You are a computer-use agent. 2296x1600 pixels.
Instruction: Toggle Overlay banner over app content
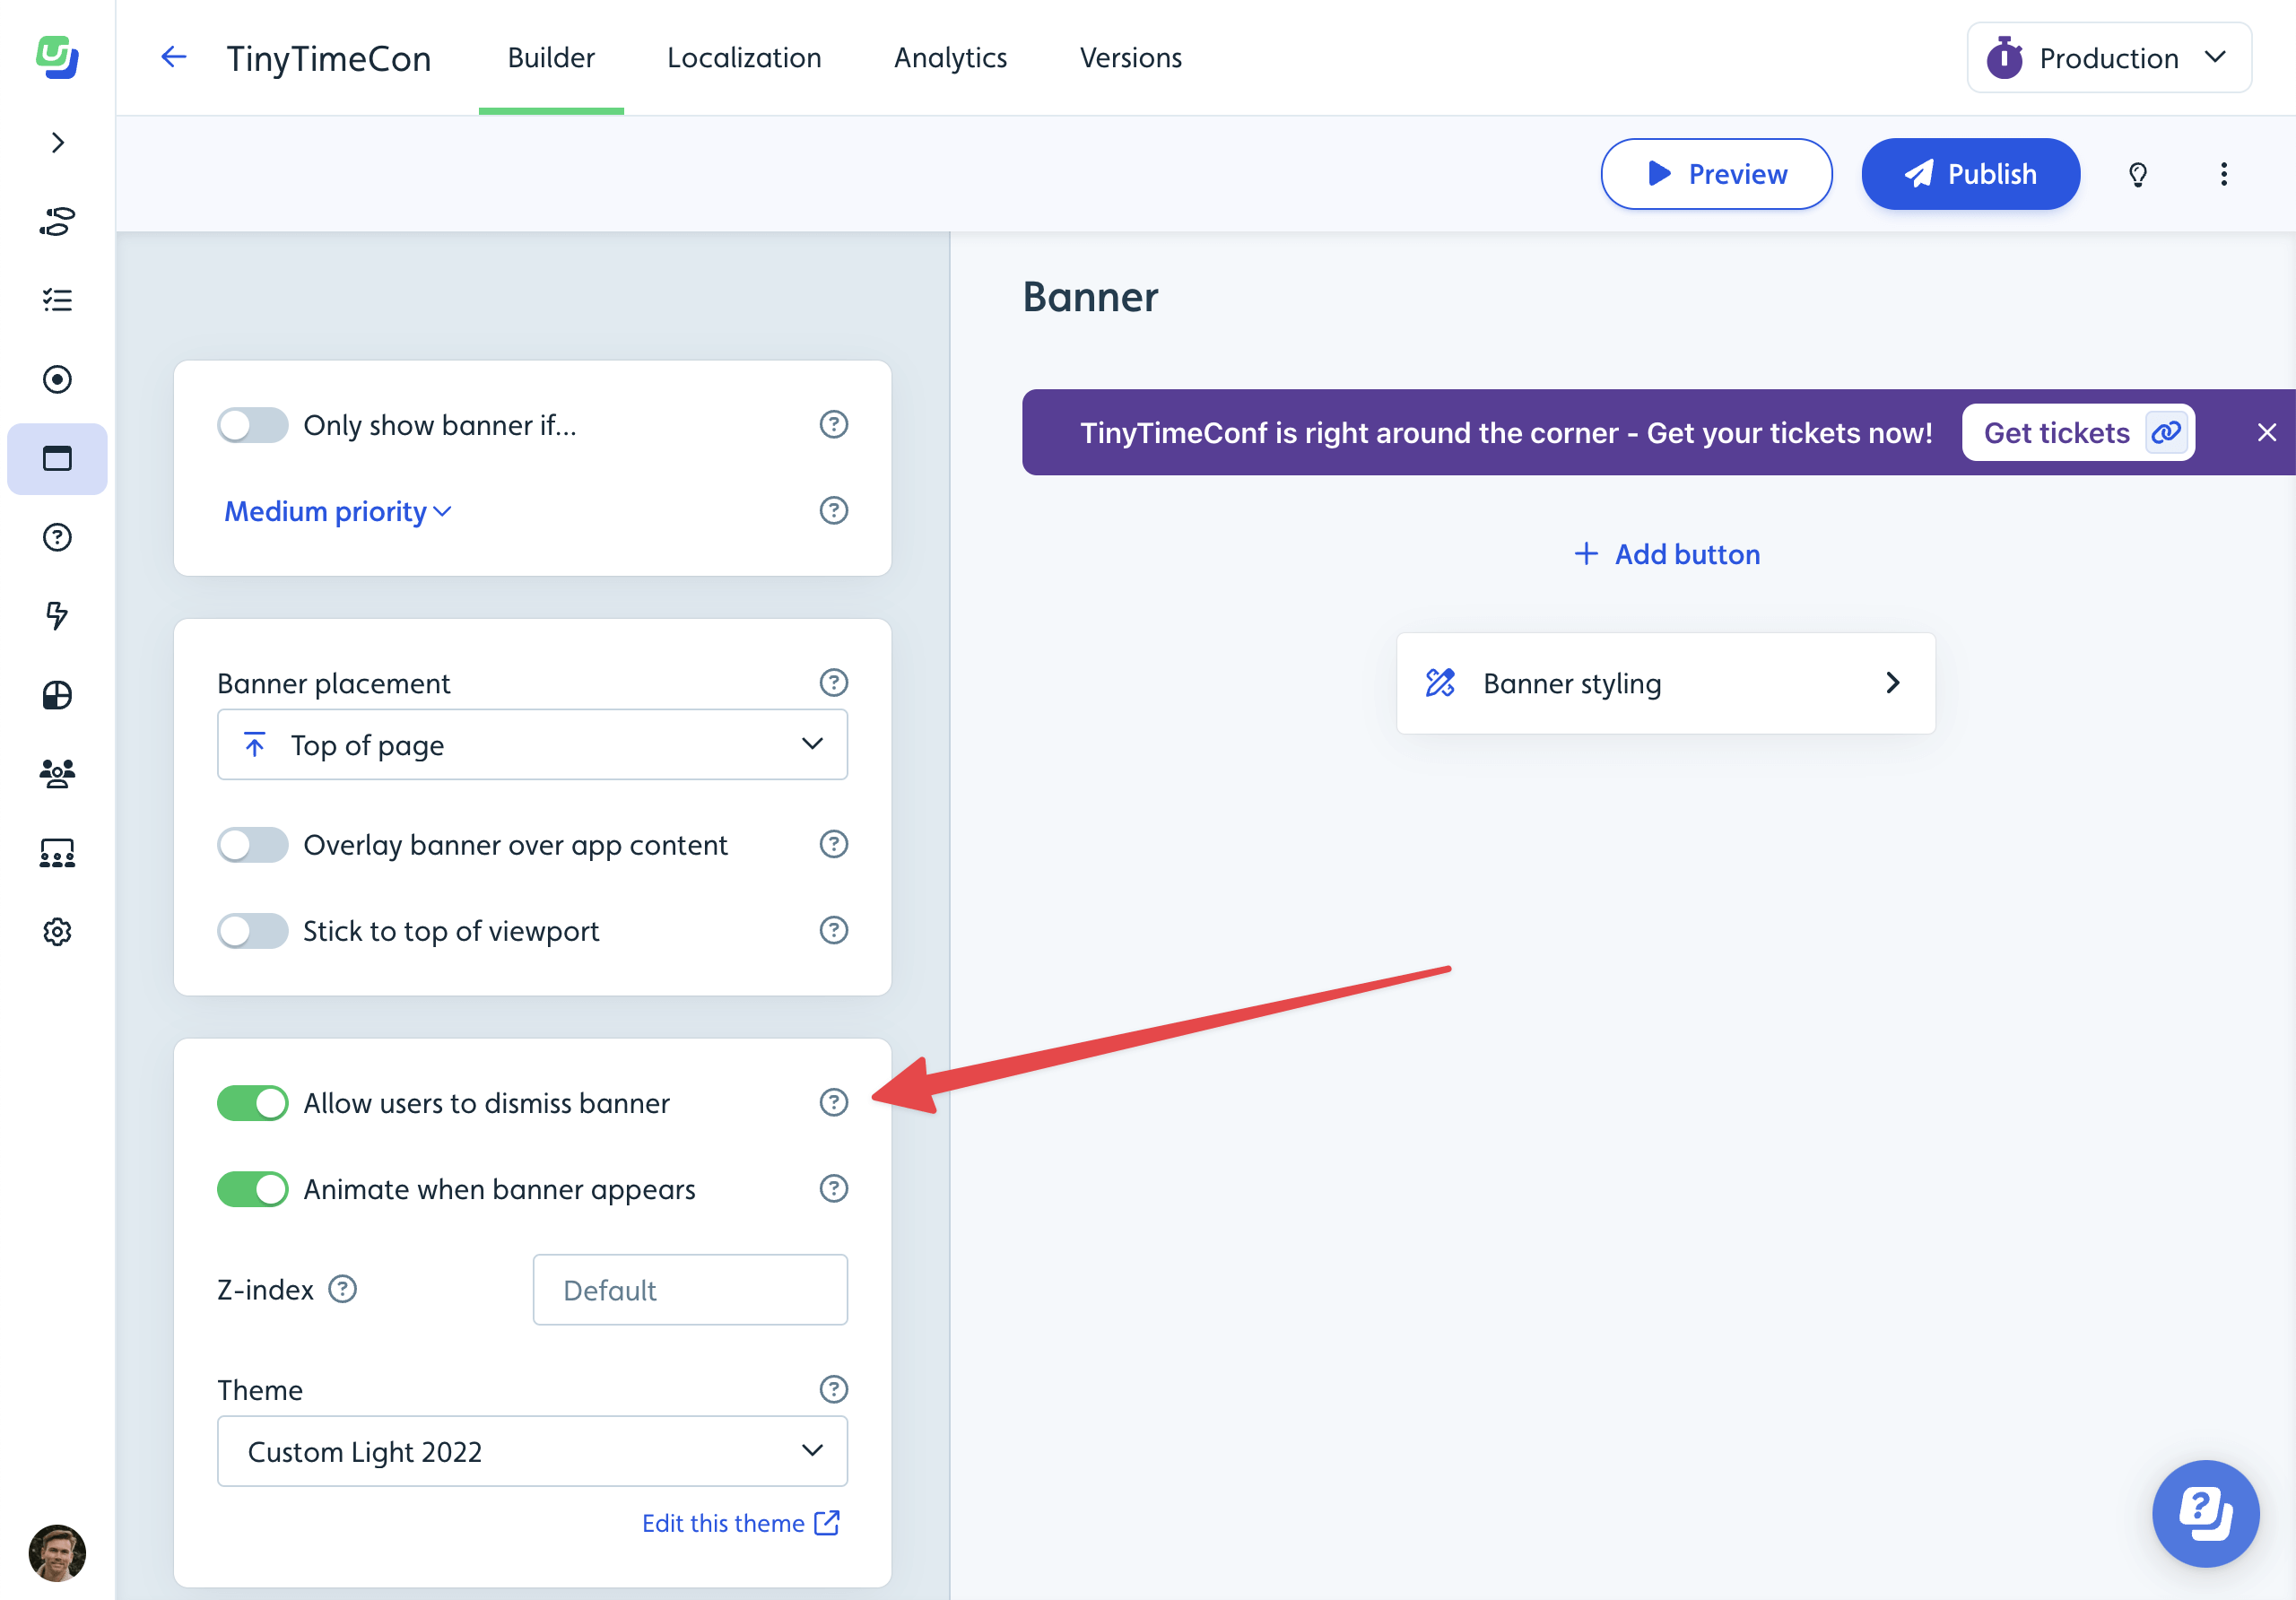click(253, 847)
